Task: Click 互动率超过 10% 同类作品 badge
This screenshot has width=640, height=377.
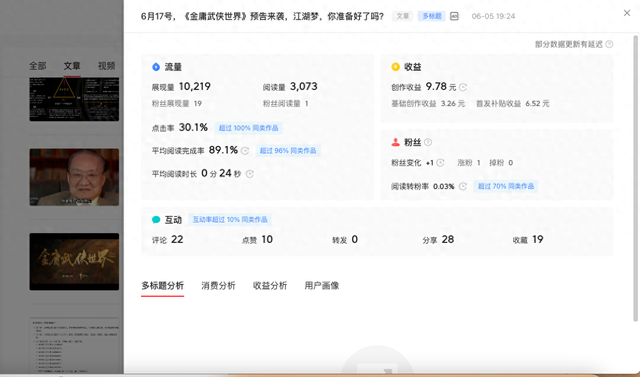Action: click(230, 220)
